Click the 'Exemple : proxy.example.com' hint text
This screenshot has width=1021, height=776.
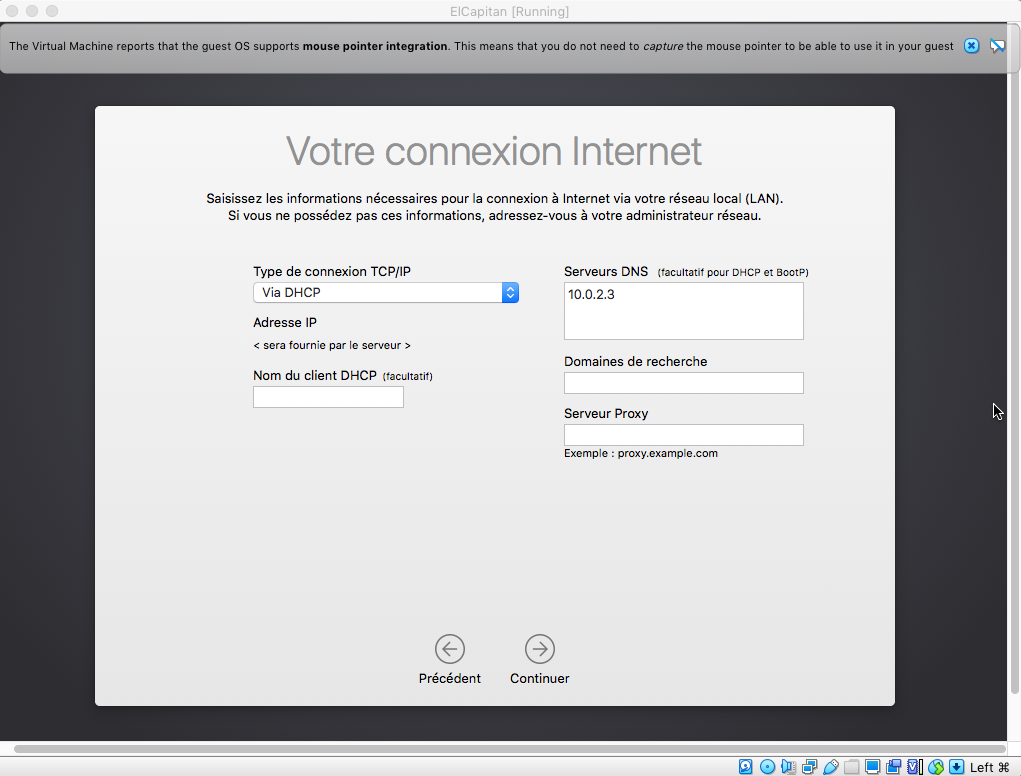(x=641, y=453)
